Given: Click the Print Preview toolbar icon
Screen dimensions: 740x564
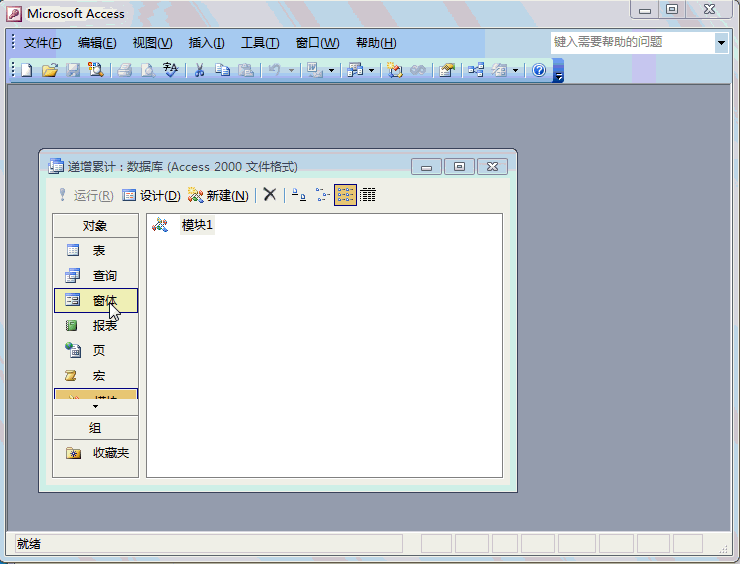Looking at the screenshot, I should click(148, 70).
